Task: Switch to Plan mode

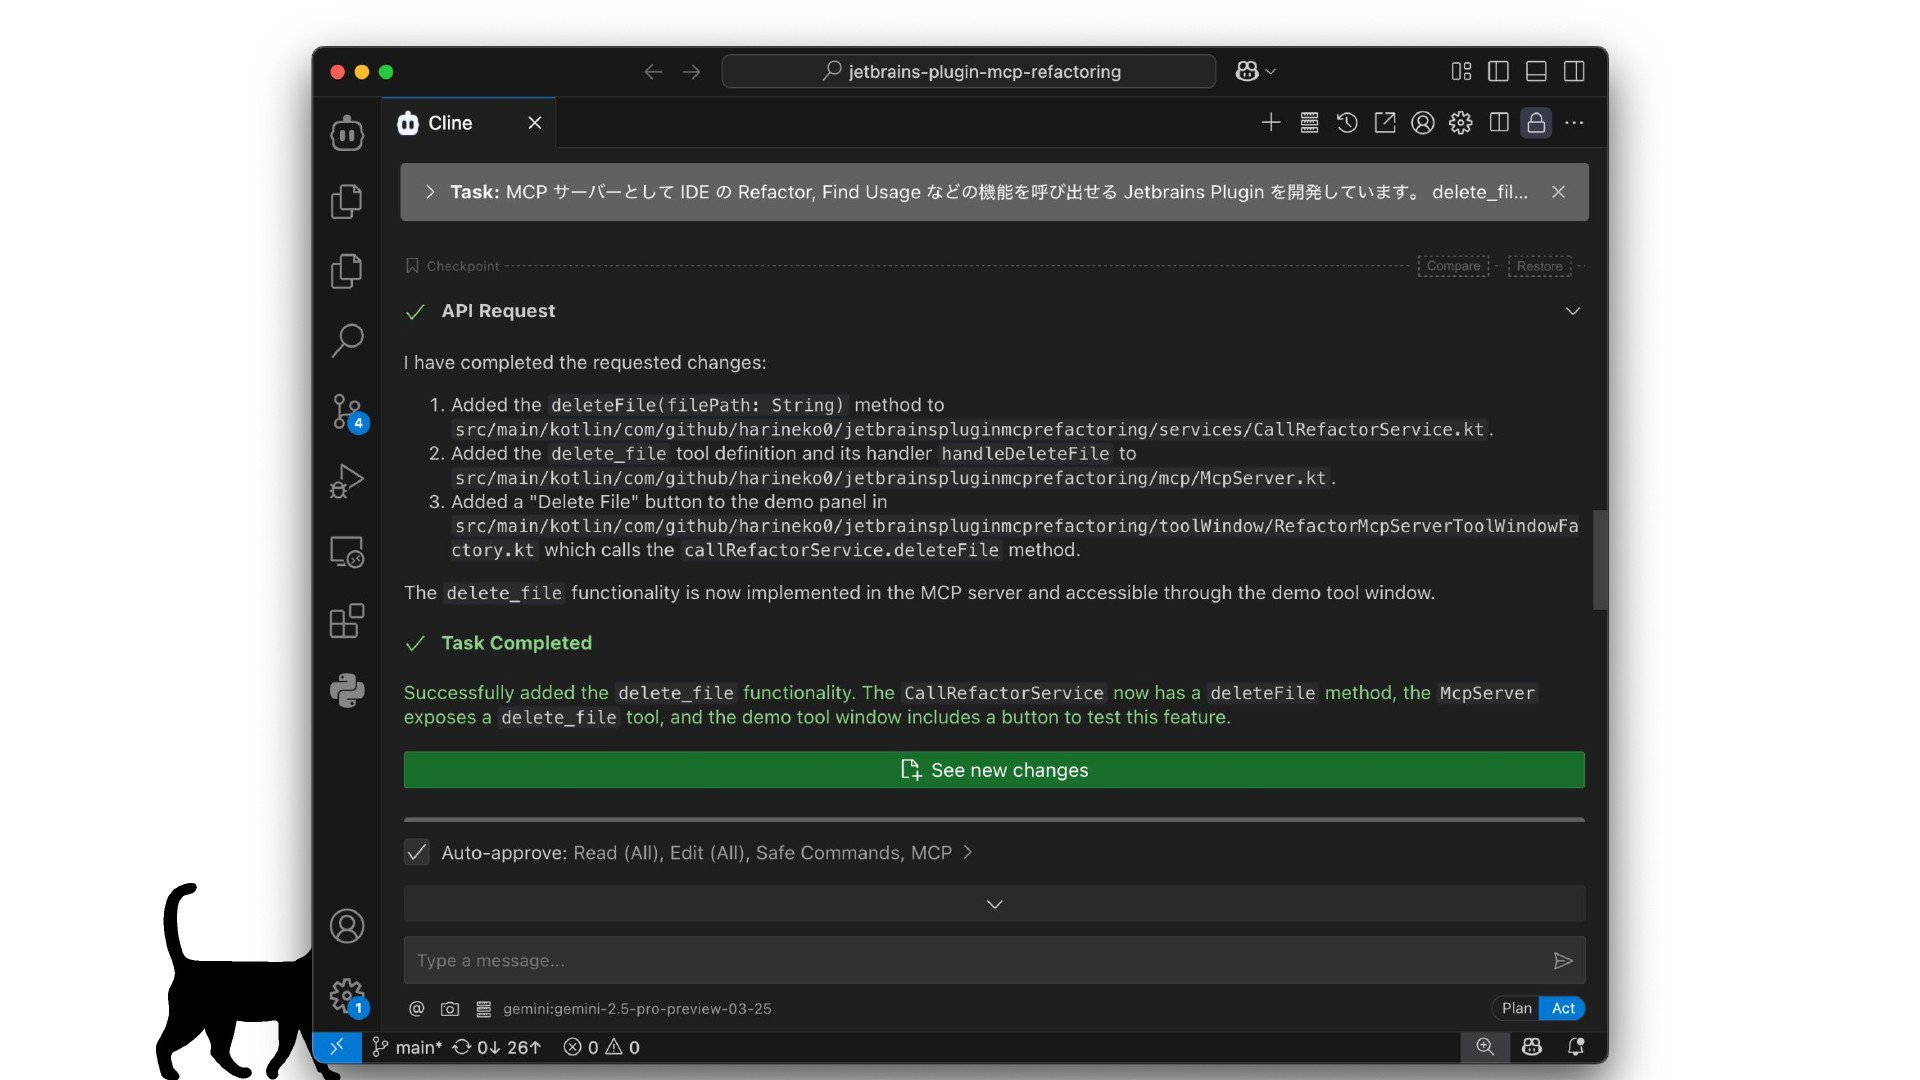Action: pos(1516,1008)
